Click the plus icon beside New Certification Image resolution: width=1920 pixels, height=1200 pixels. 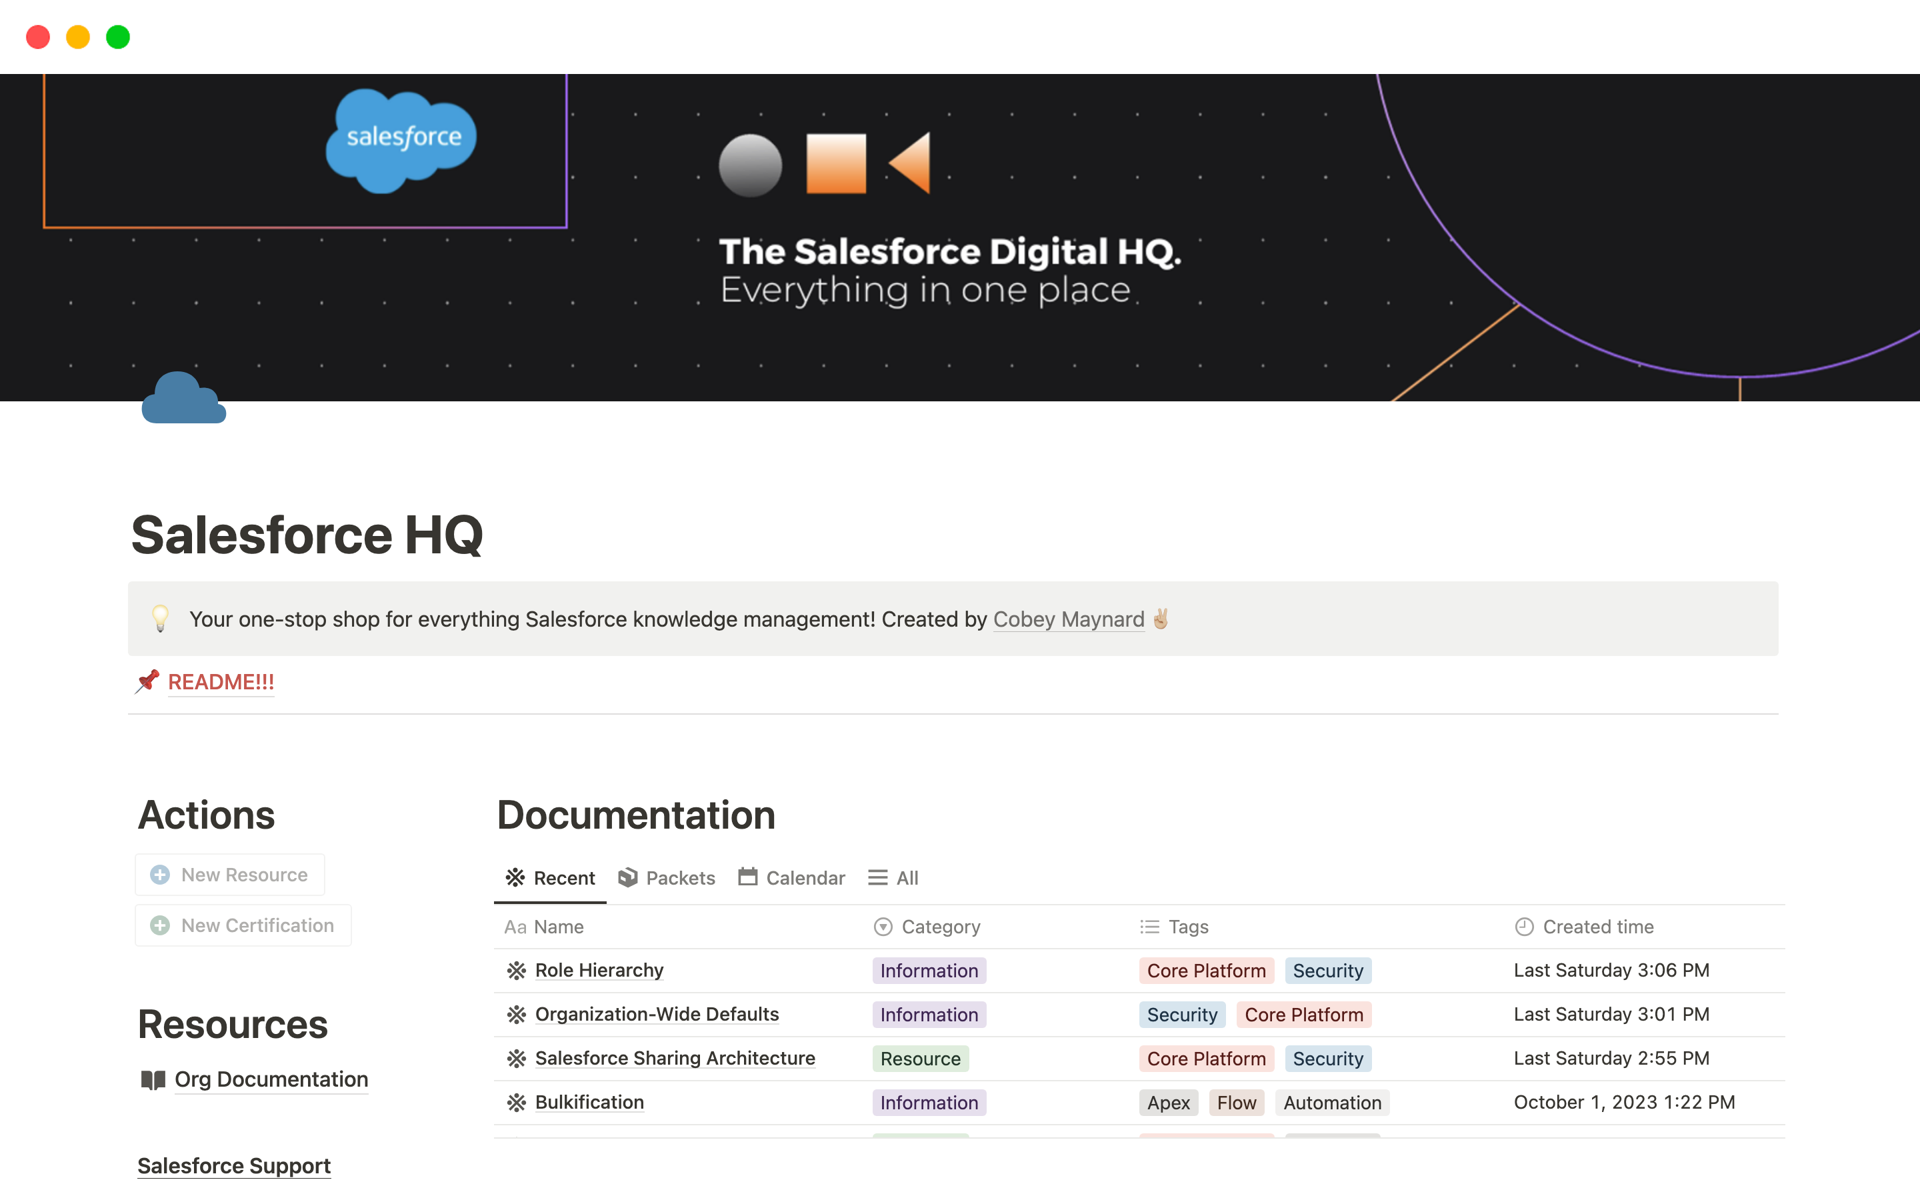[x=160, y=926]
